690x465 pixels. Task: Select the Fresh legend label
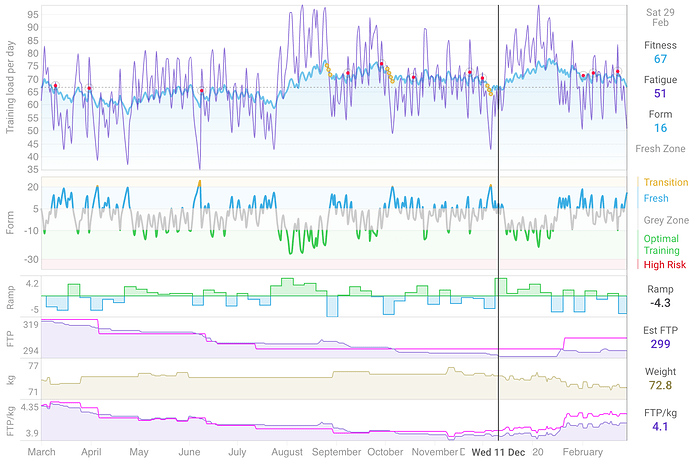pos(656,198)
